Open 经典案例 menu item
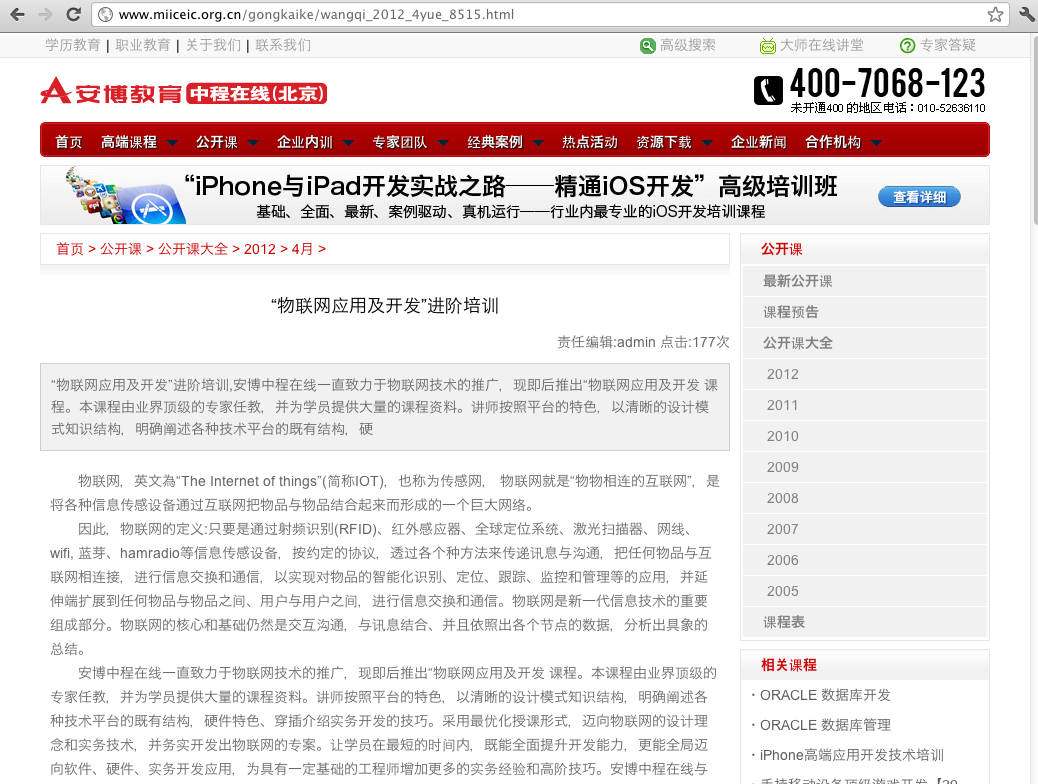Image resolution: width=1038 pixels, height=784 pixels. pyautogui.click(x=495, y=142)
